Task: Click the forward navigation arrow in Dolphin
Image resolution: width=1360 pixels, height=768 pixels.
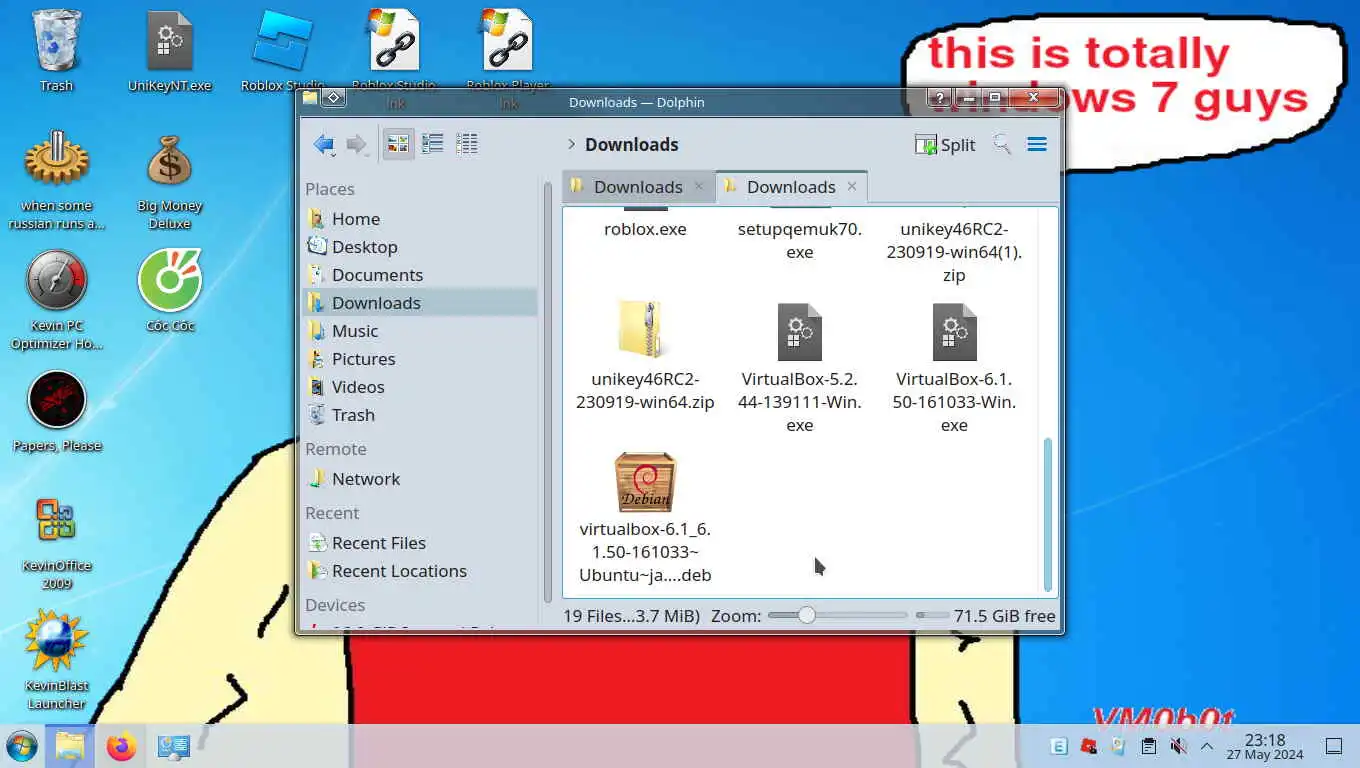Action: tap(357, 145)
